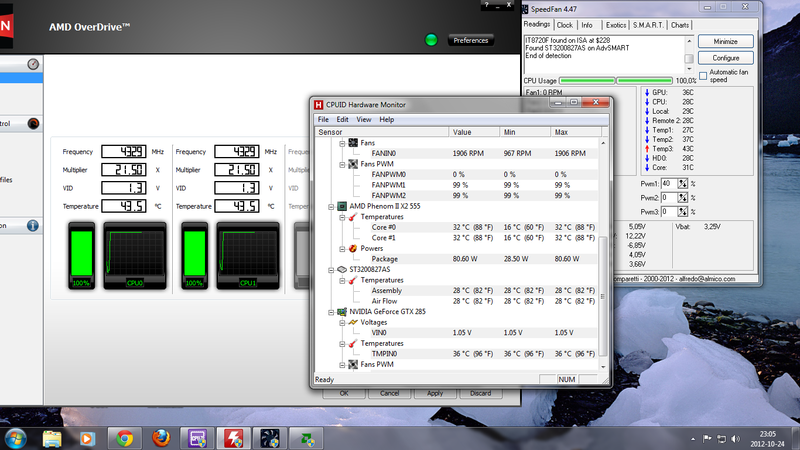Collapse the Powers node
Viewport: 800px width, 450px height.
click(x=342, y=249)
